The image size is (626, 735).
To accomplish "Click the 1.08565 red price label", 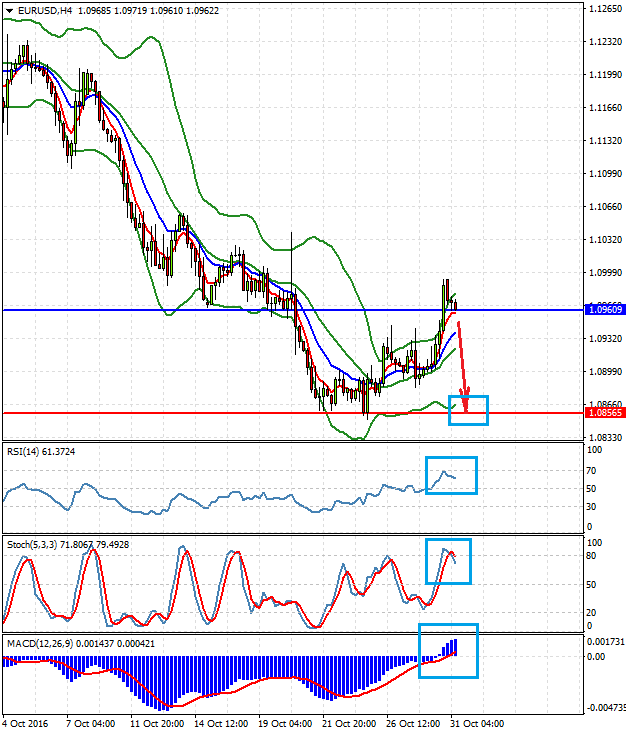I will tap(603, 413).
